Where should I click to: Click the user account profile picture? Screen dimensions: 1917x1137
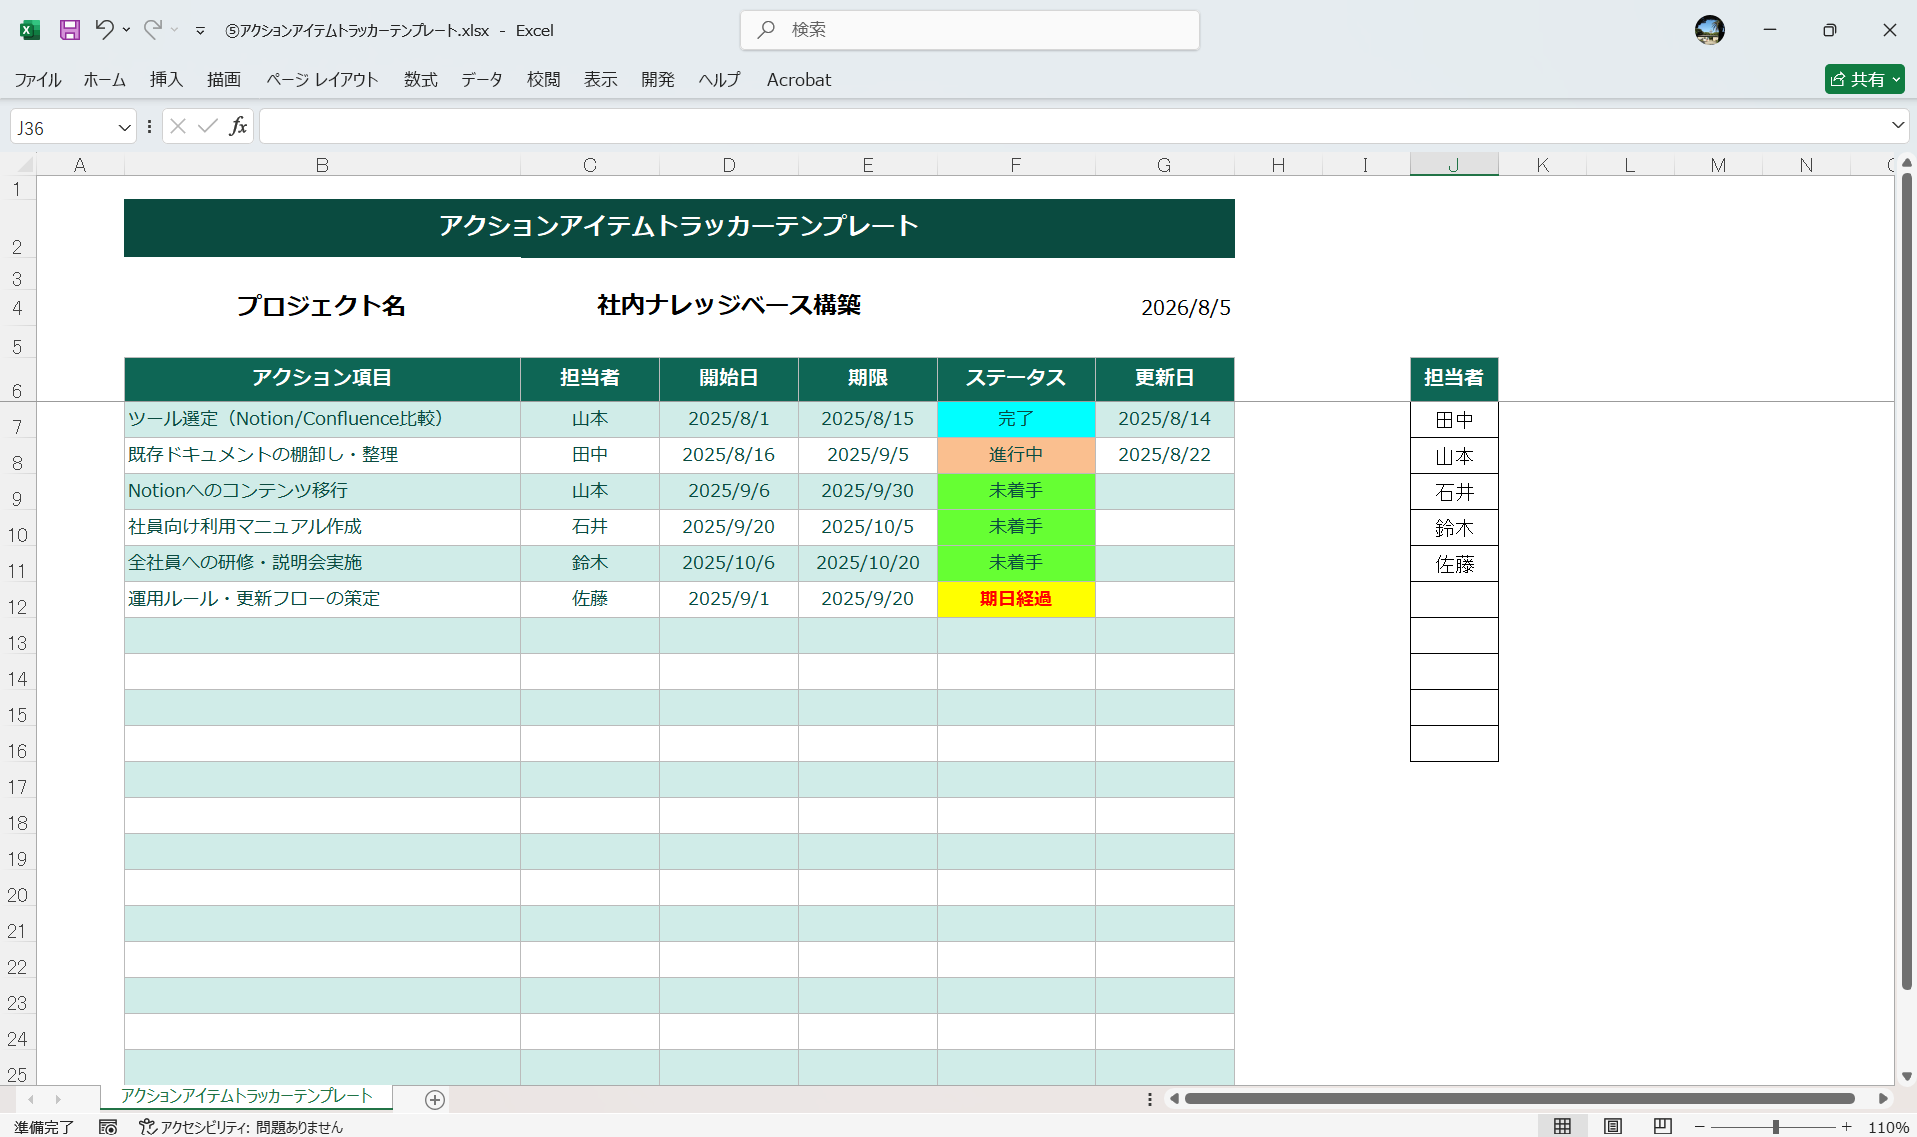pyautogui.click(x=1709, y=30)
